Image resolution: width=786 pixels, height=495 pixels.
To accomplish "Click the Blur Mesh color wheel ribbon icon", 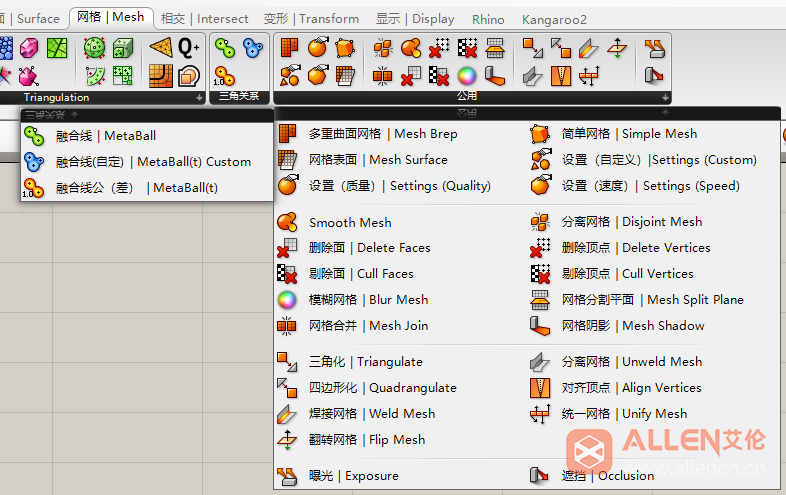I will [467, 76].
